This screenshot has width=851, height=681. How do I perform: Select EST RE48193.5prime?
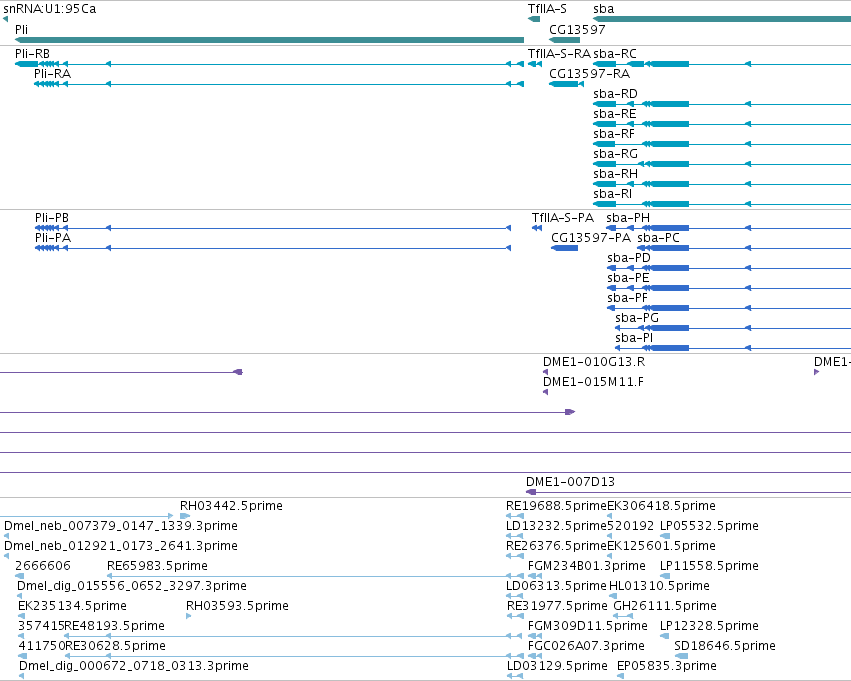294,636
